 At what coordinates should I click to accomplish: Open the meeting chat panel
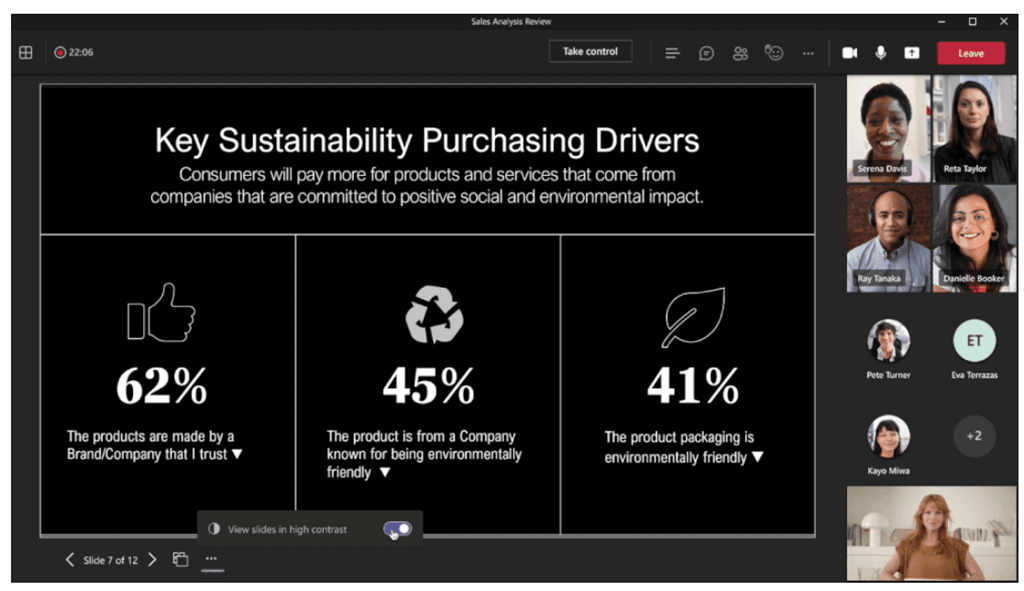706,53
